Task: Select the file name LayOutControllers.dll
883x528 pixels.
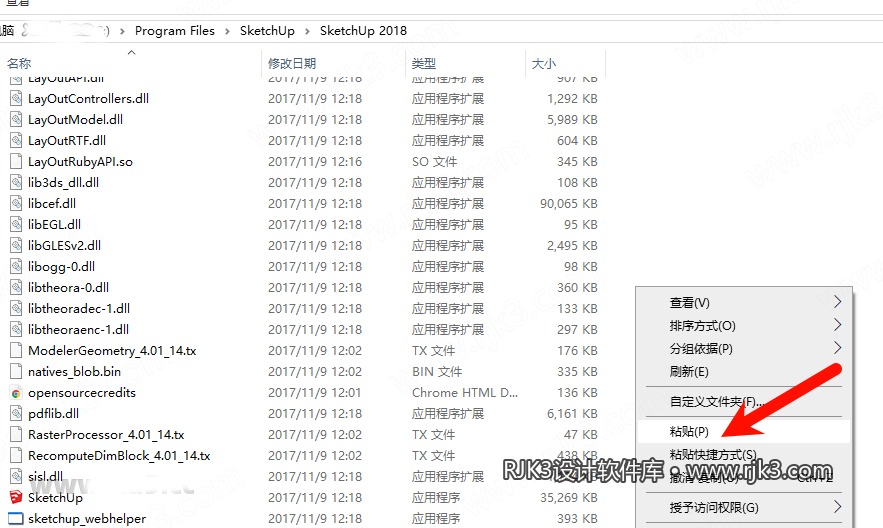Action: coord(88,99)
